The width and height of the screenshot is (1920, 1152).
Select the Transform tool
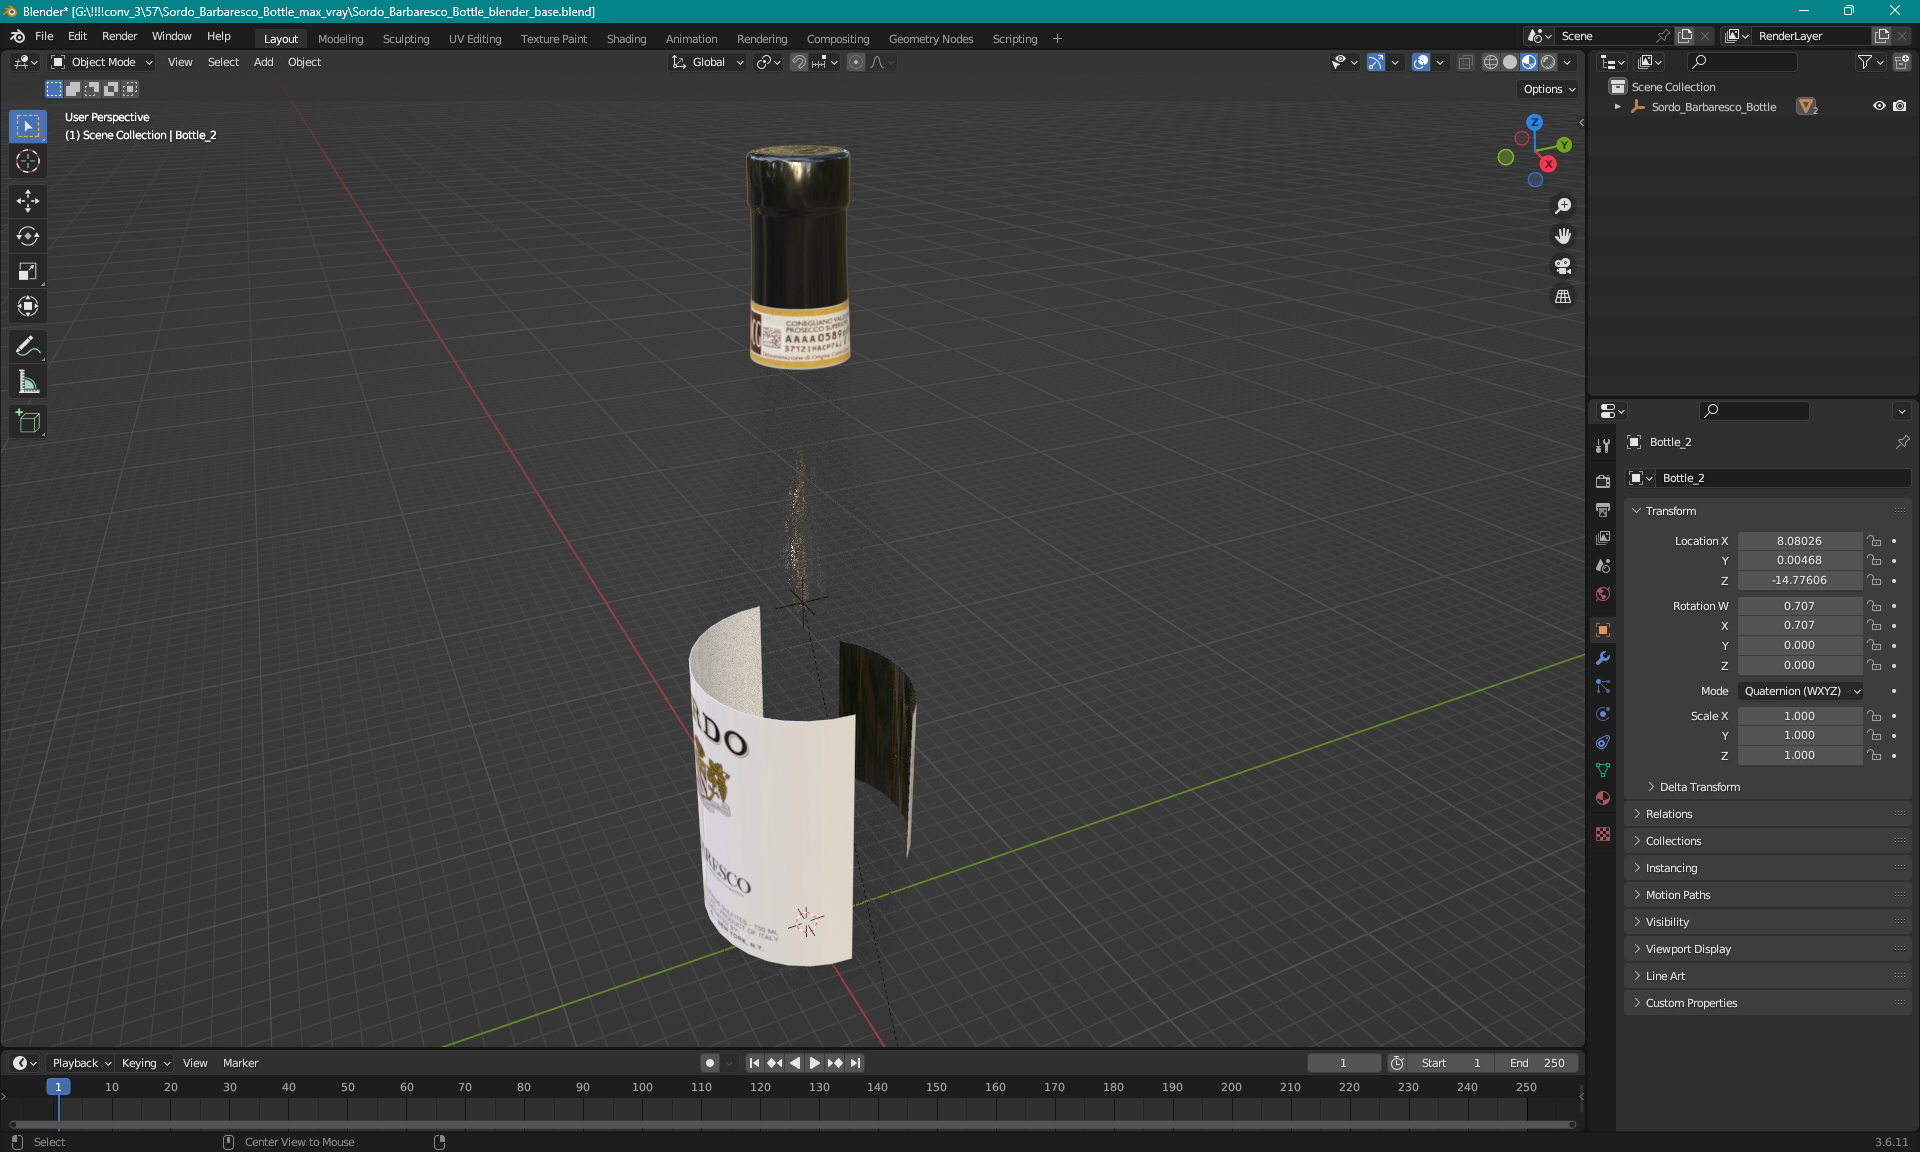tap(28, 306)
